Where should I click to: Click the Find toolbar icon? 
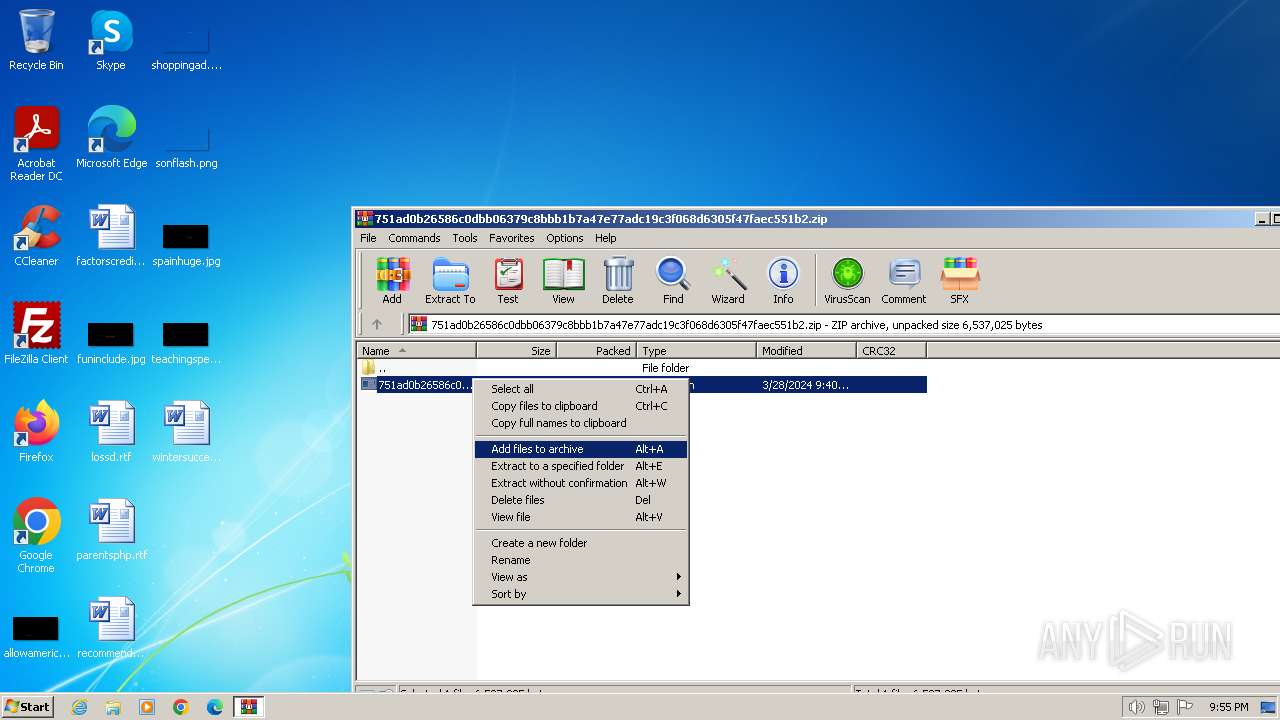coord(673,281)
